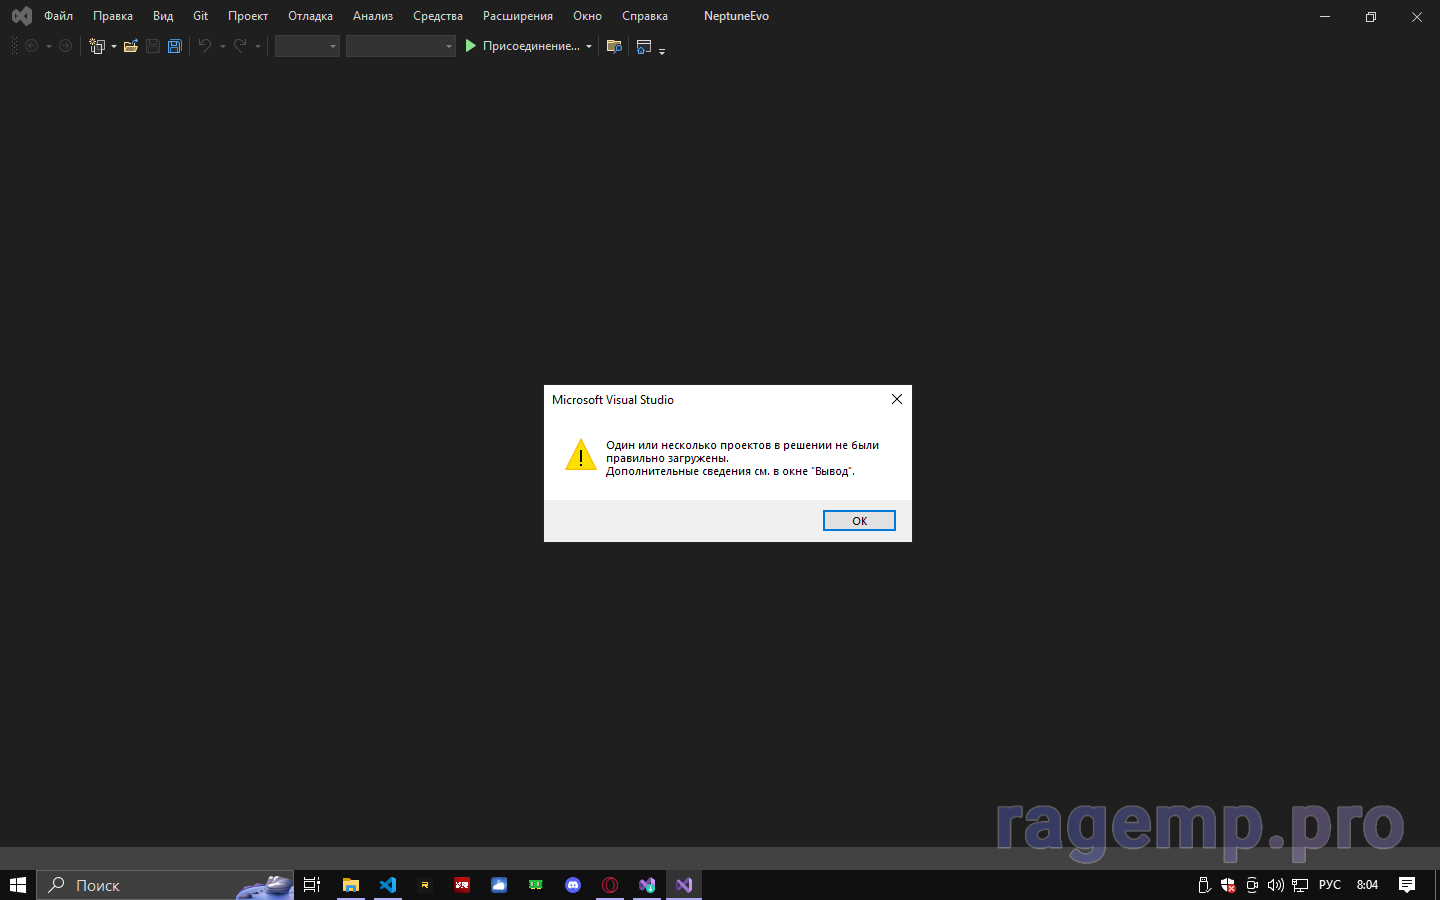Click the network connection tray icon
The height and width of the screenshot is (900, 1440).
click(x=1300, y=885)
